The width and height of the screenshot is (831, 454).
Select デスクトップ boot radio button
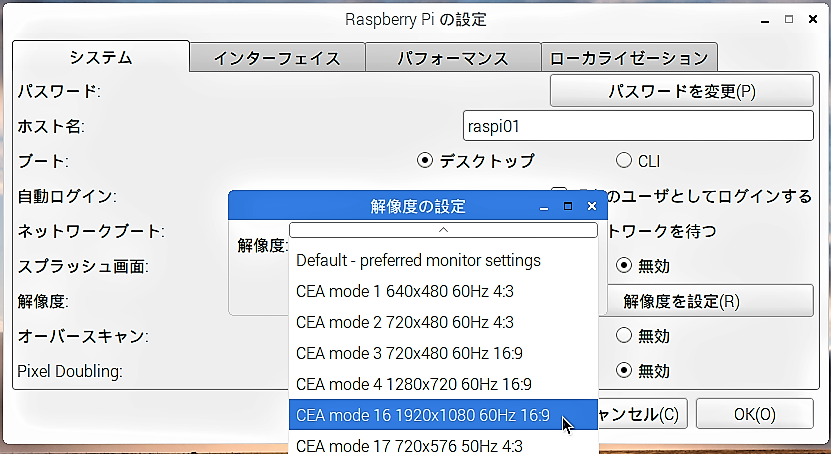point(425,161)
